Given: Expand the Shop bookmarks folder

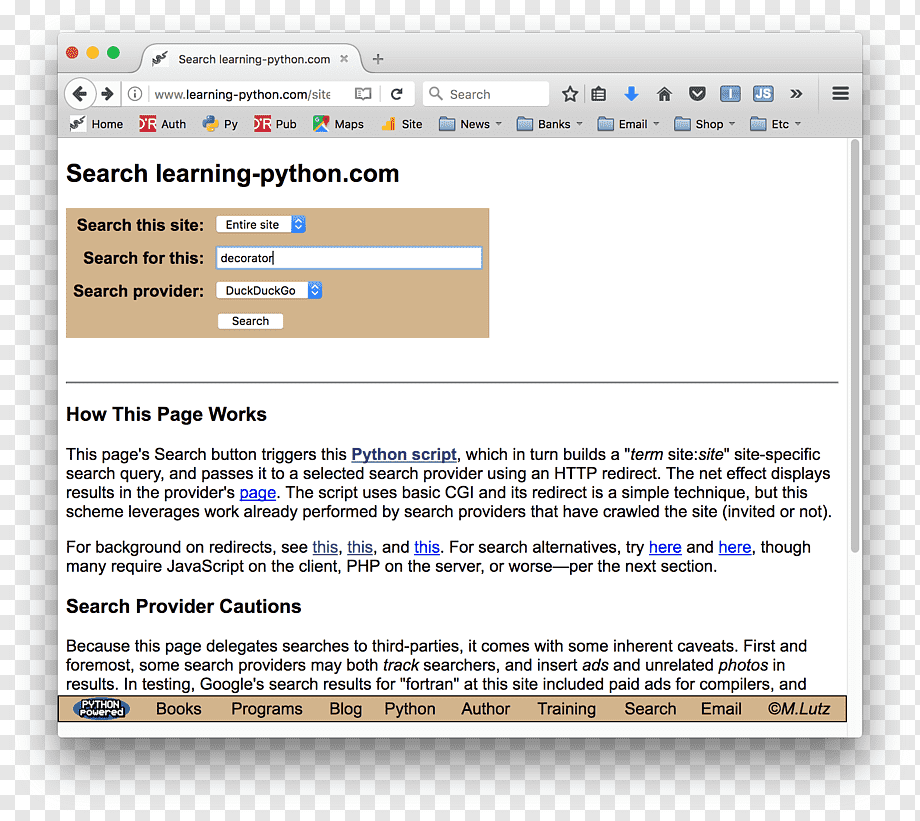Looking at the screenshot, I should 705,124.
